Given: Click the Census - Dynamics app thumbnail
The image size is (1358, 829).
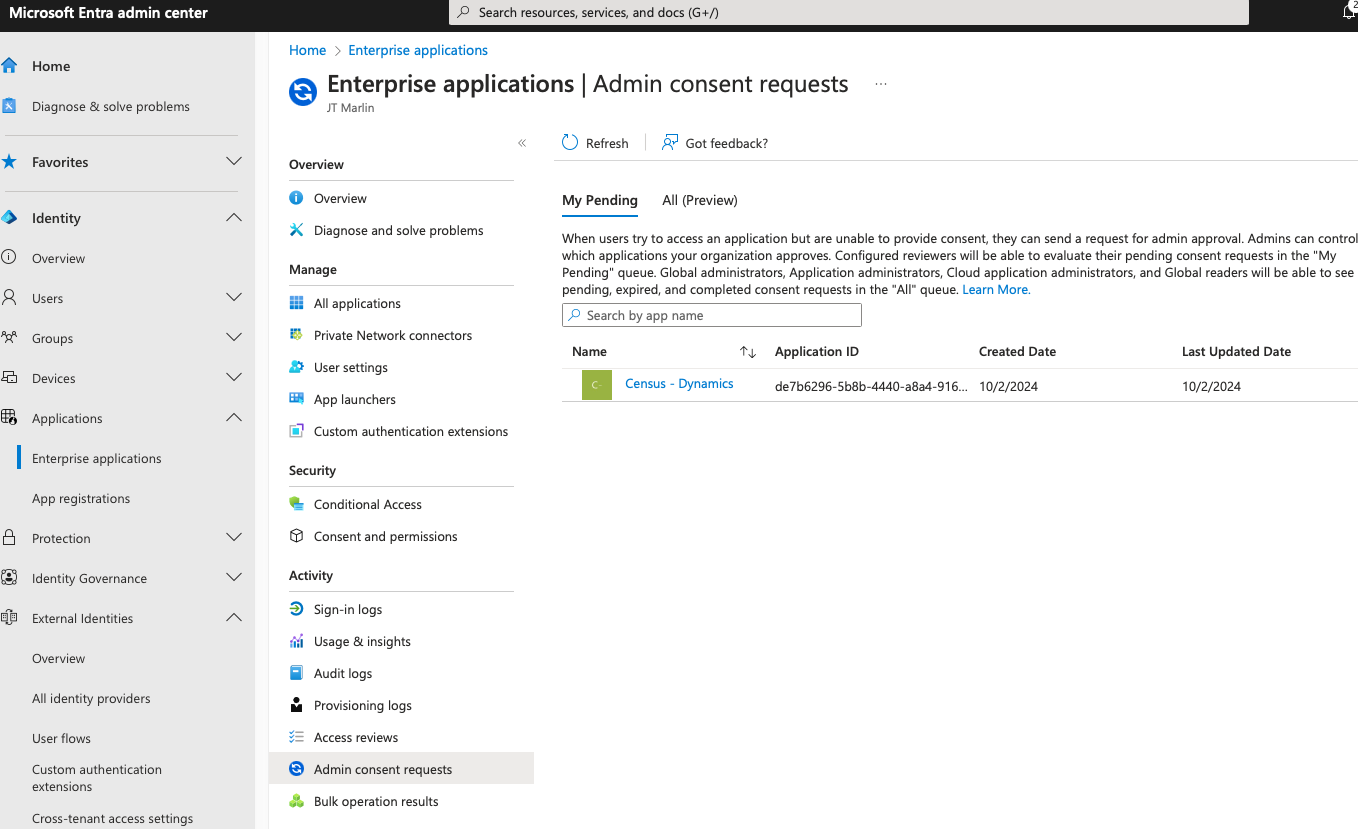Looking at the screenshot, I should pos(597,385).
